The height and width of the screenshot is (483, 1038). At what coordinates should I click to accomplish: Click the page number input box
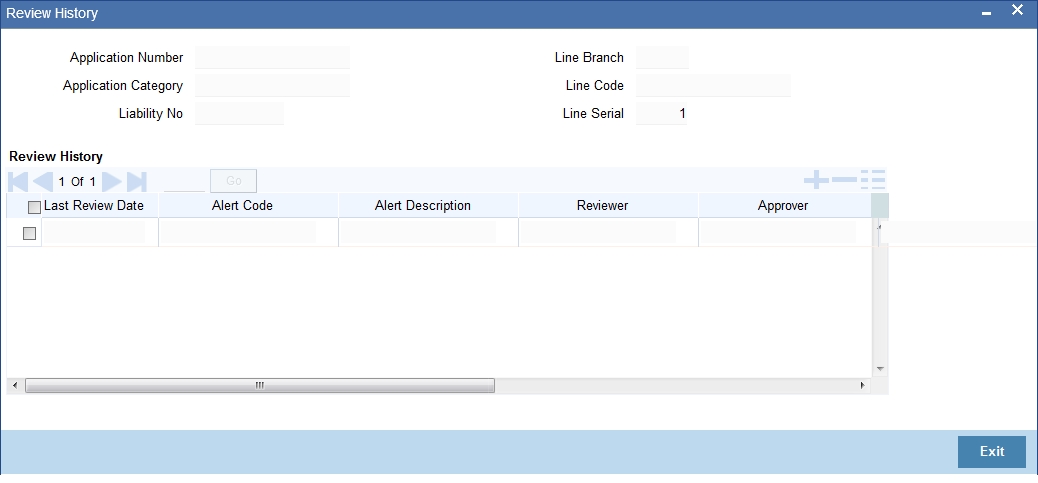pos(184,181)
